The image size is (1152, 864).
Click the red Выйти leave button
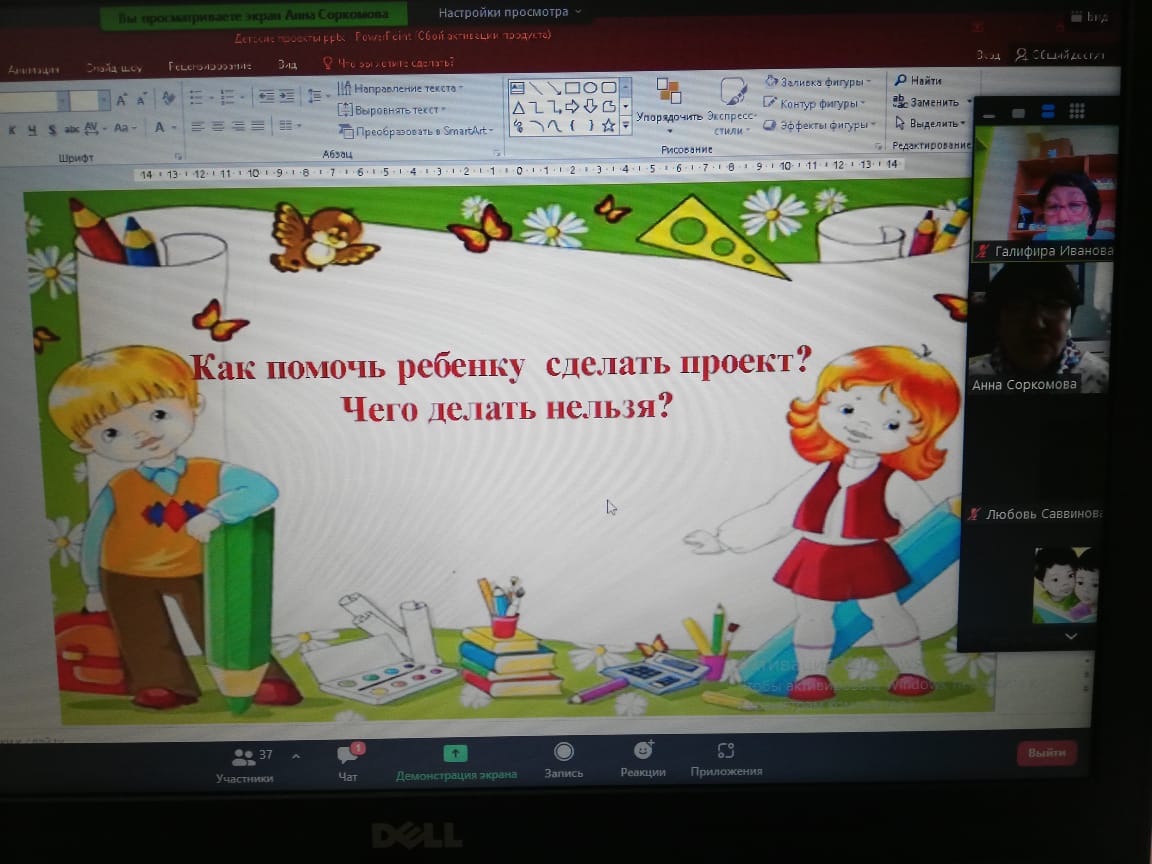pyautogui.click(x=1046, y=753)
